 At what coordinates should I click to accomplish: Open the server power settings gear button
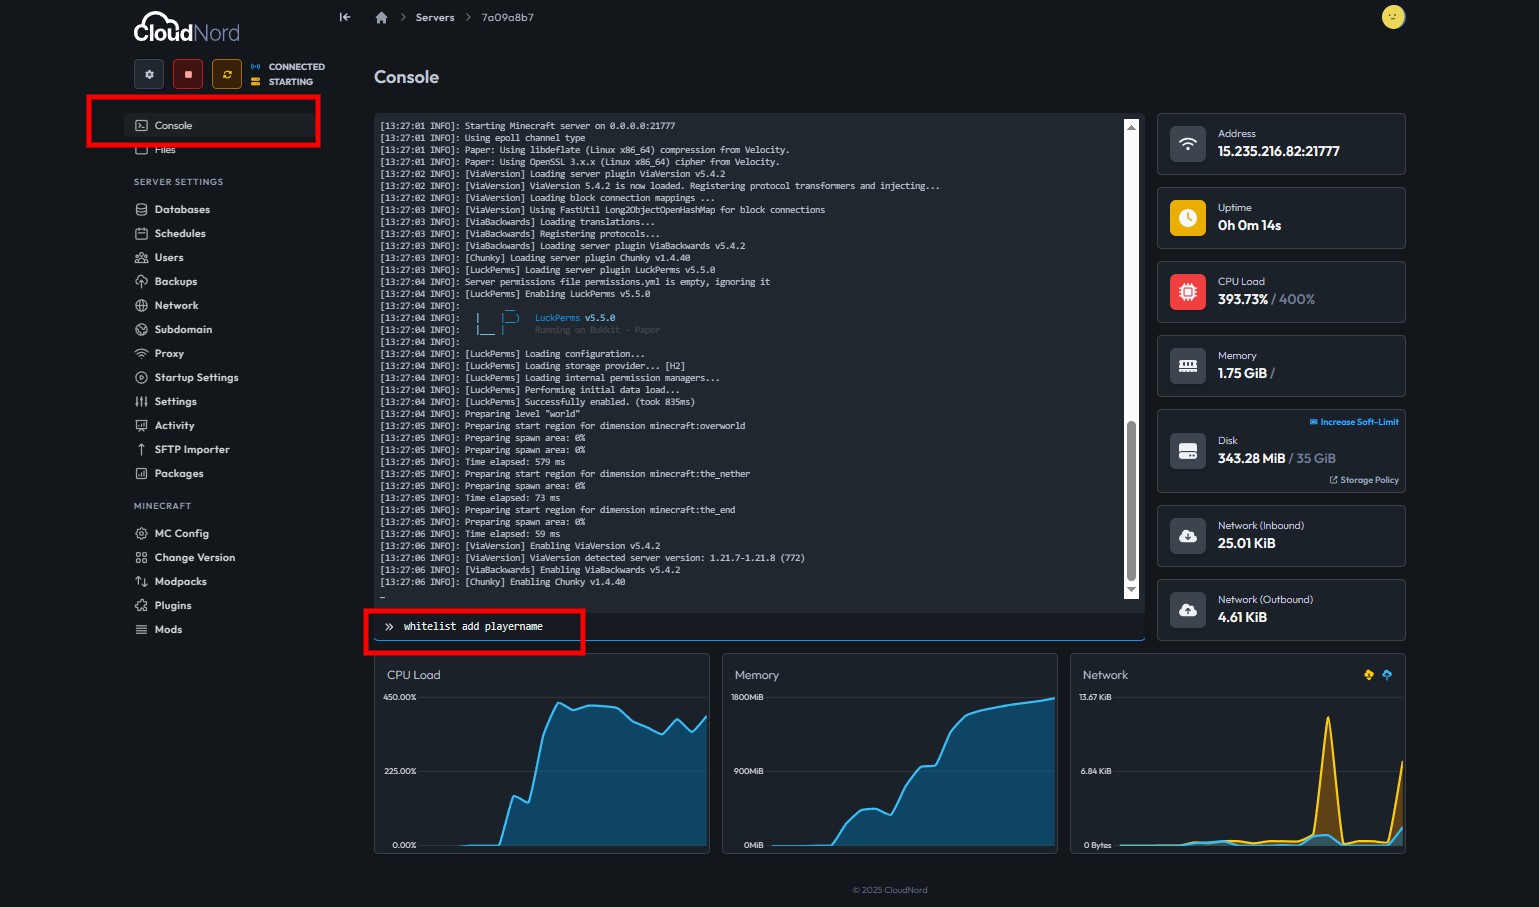pyautogui.click(x=149, y=74)
